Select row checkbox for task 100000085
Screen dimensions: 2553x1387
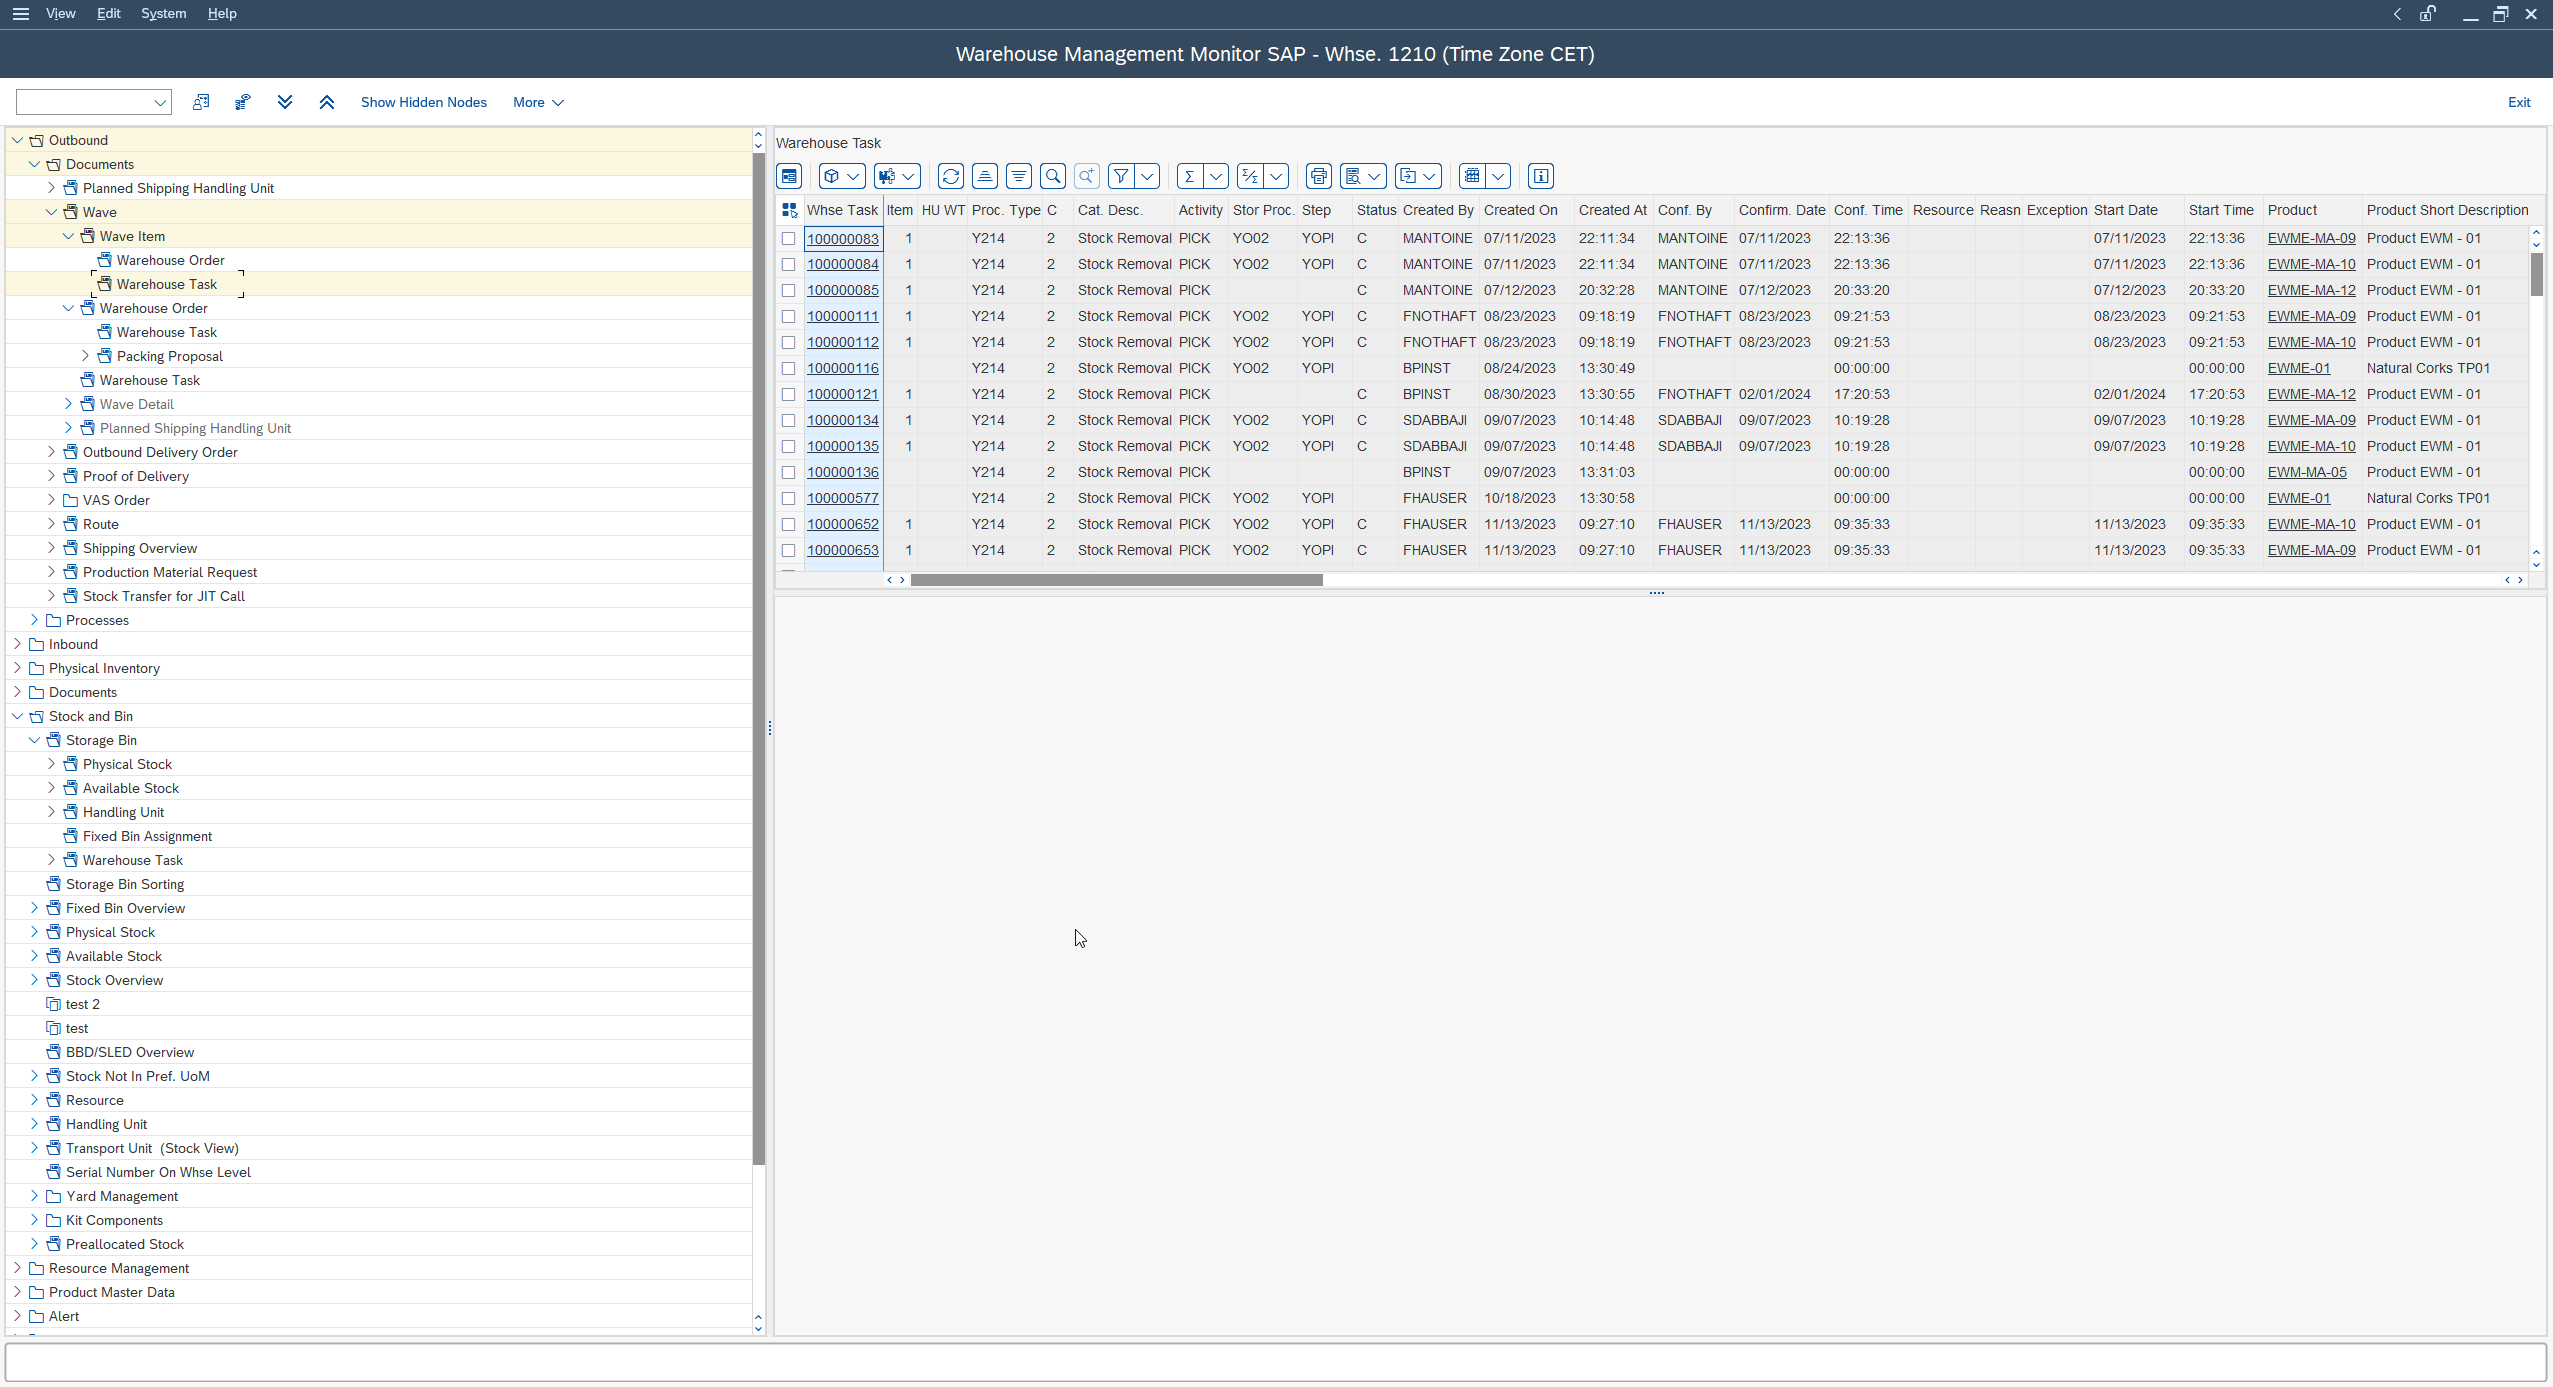coord(788,290)
